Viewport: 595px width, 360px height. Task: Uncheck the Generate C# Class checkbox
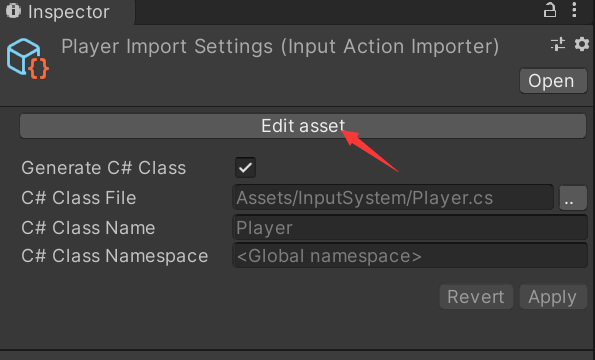(x=245, y=167)
